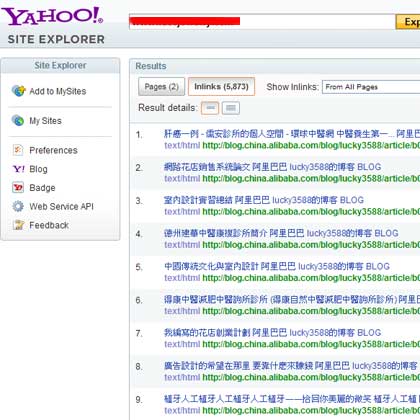Image resolution: width=420 pixels, height=420 pixels.
Task: Open result 1 title link
Action: (x=292, y=134)
